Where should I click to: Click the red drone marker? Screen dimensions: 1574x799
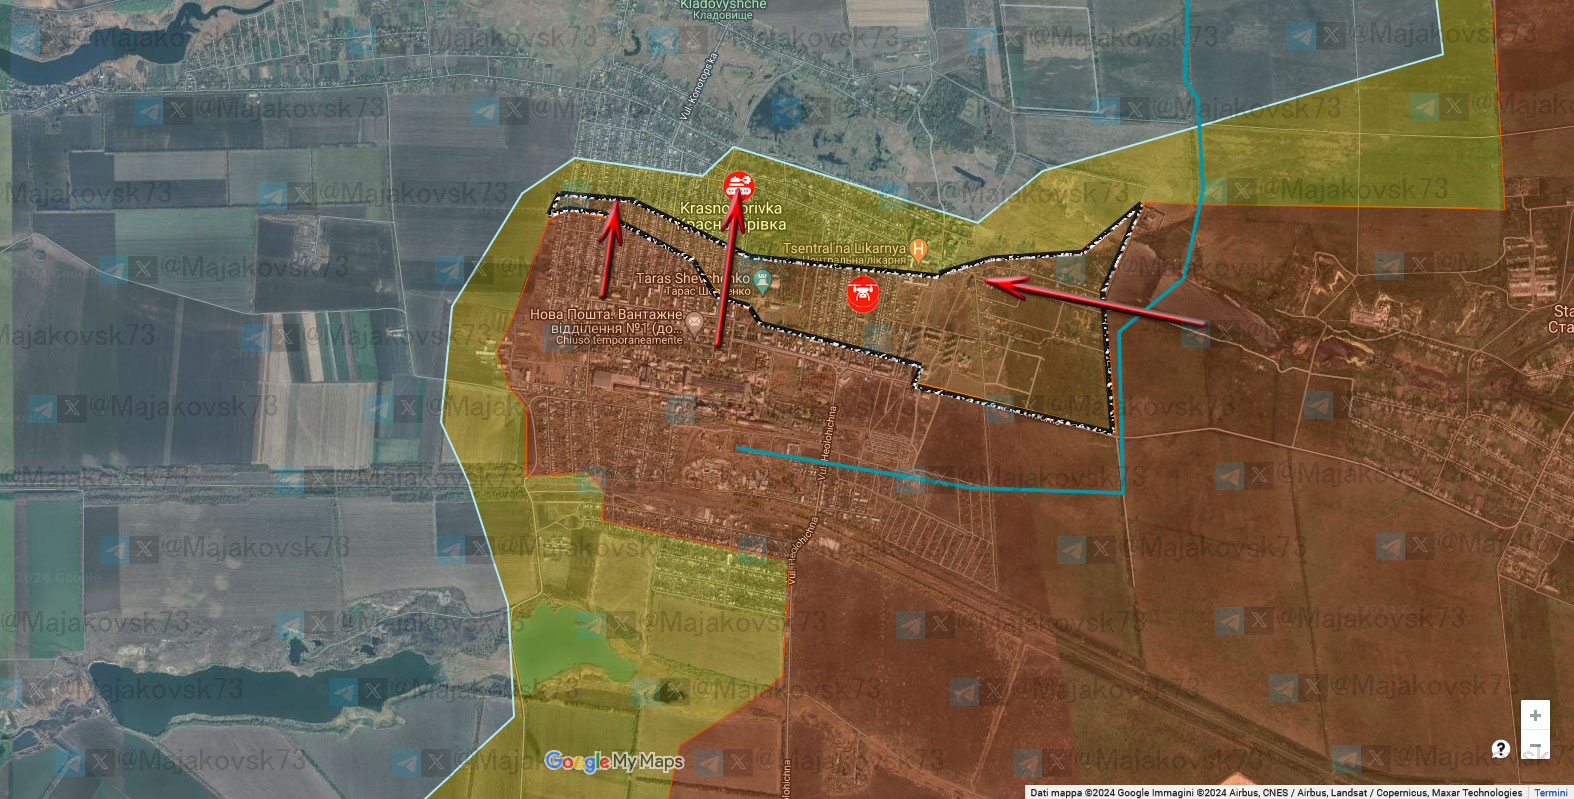862,294
